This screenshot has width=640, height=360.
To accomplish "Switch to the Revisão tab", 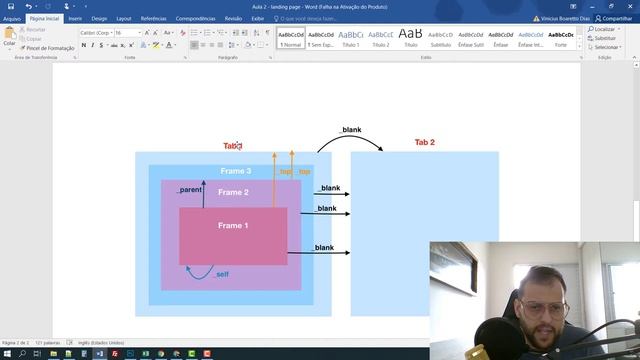I will (x=233, y=19).
